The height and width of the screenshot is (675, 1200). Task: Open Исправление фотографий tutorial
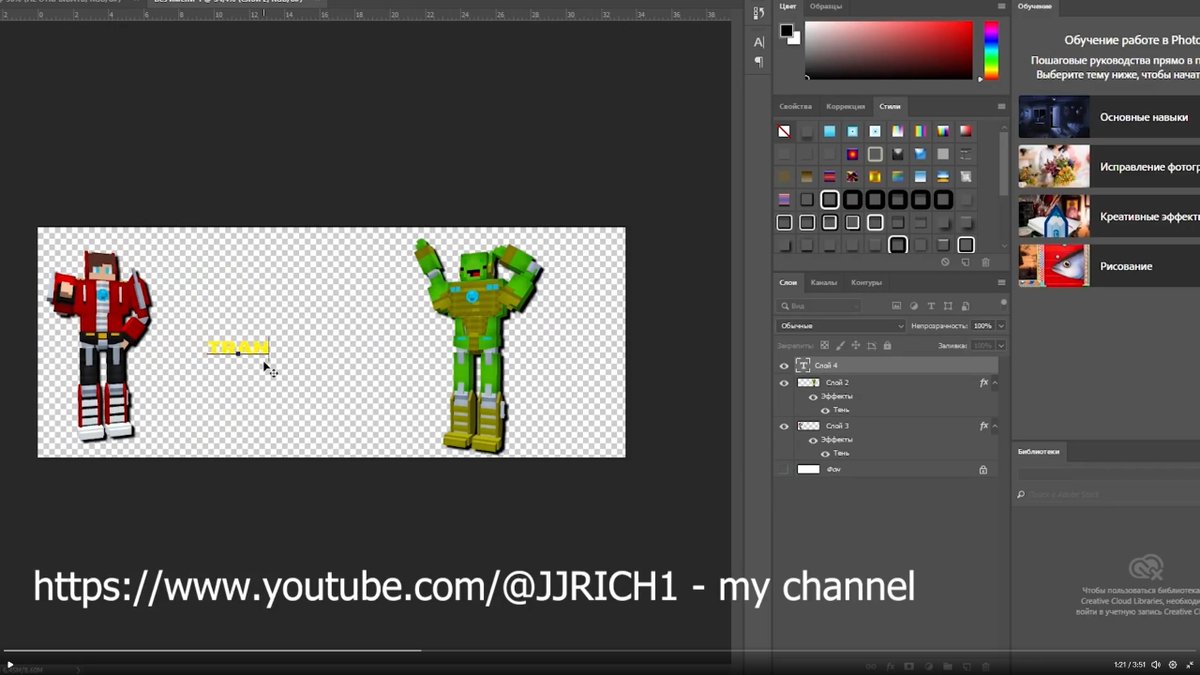point(1109,167)
